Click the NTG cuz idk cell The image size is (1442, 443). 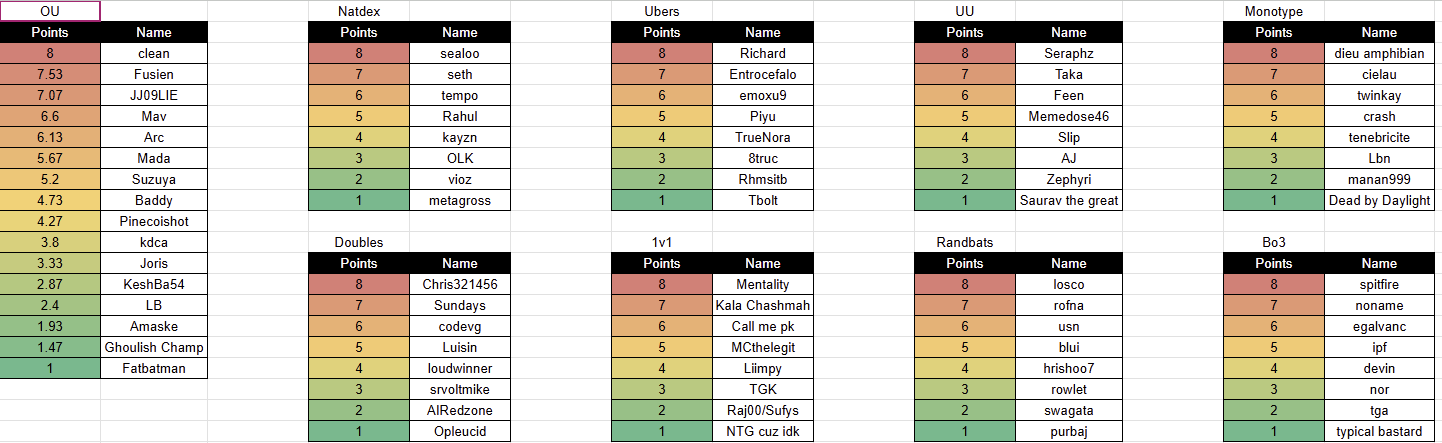point(763,431)
